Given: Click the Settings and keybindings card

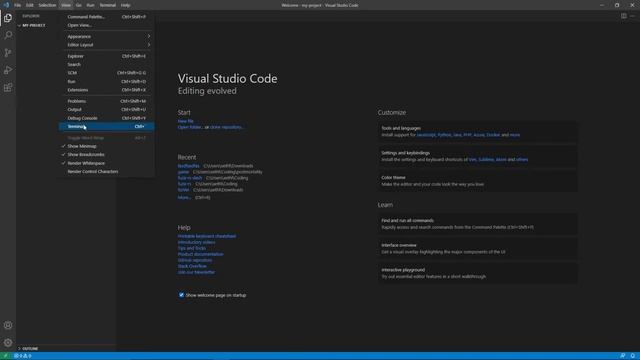Looking at the screenshot, I should tap(478, 156).
